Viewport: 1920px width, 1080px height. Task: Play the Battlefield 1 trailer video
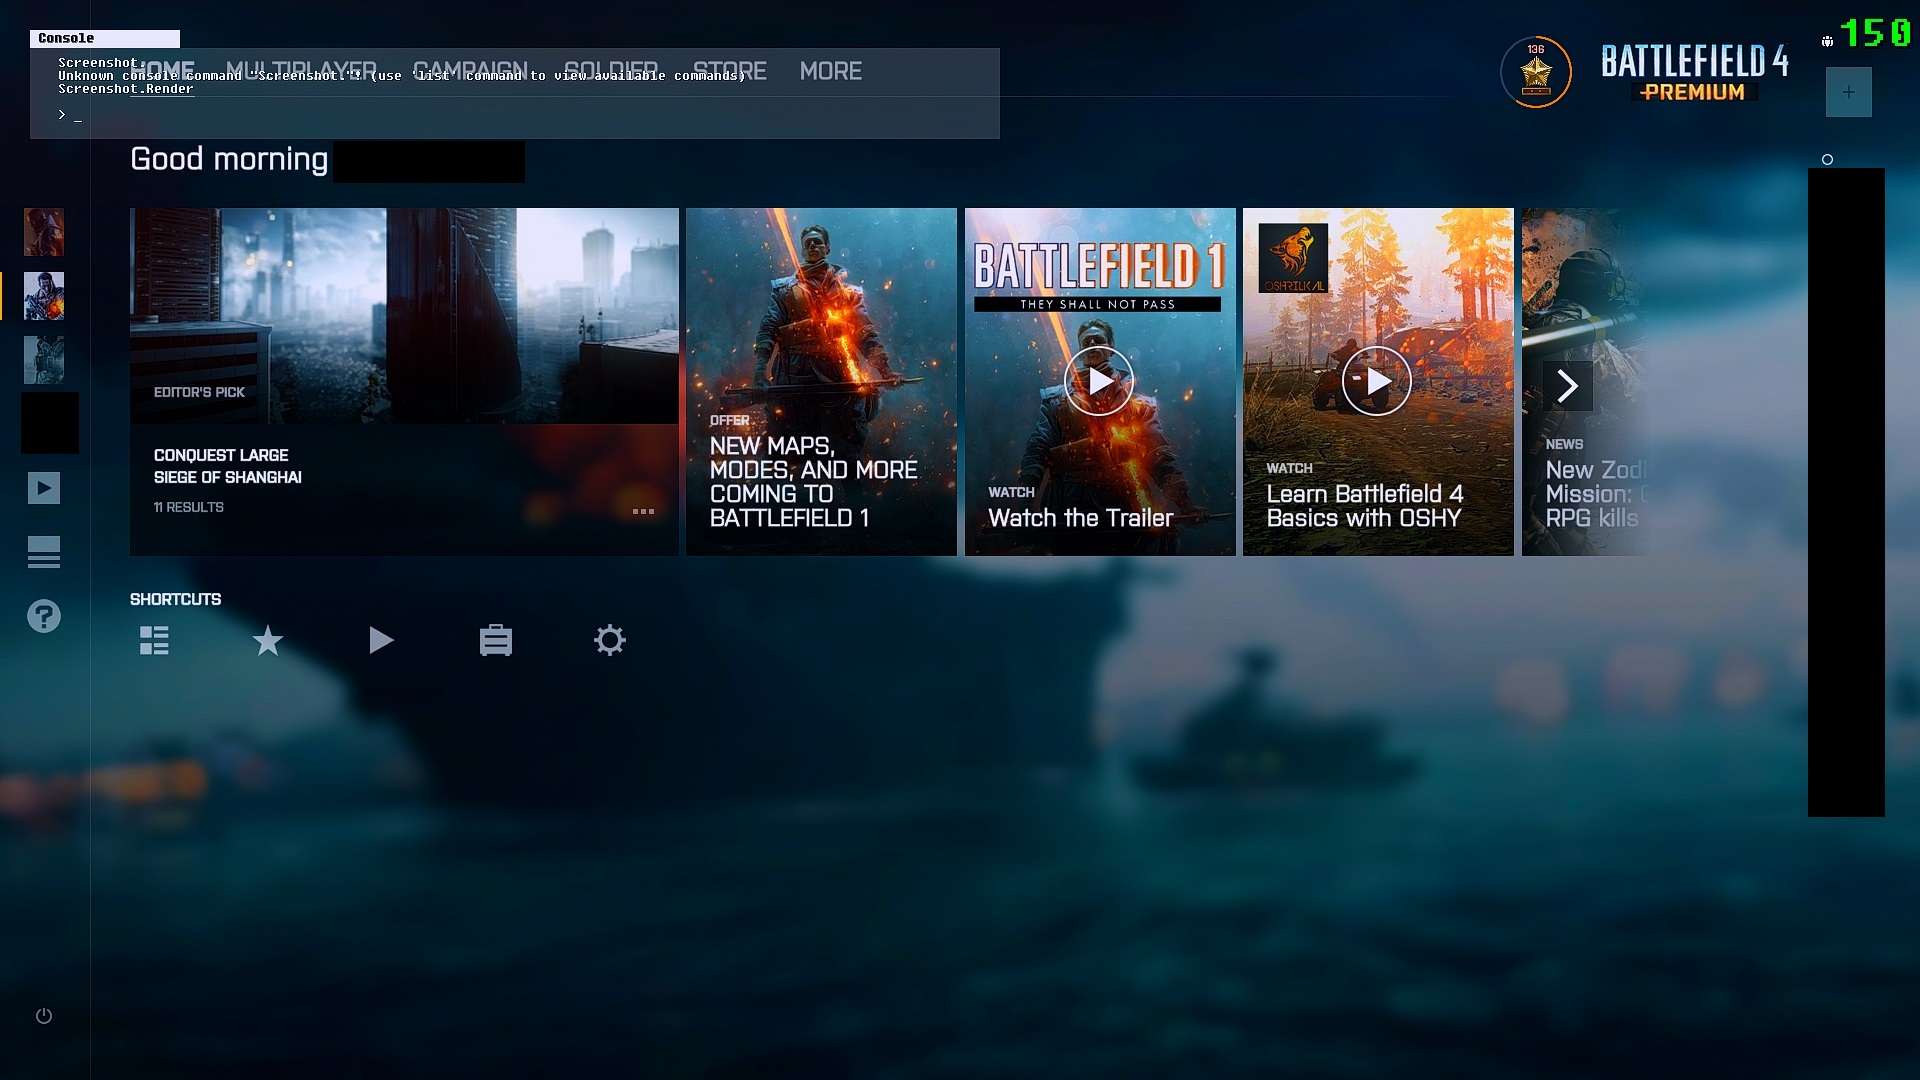coord(1099,381)
